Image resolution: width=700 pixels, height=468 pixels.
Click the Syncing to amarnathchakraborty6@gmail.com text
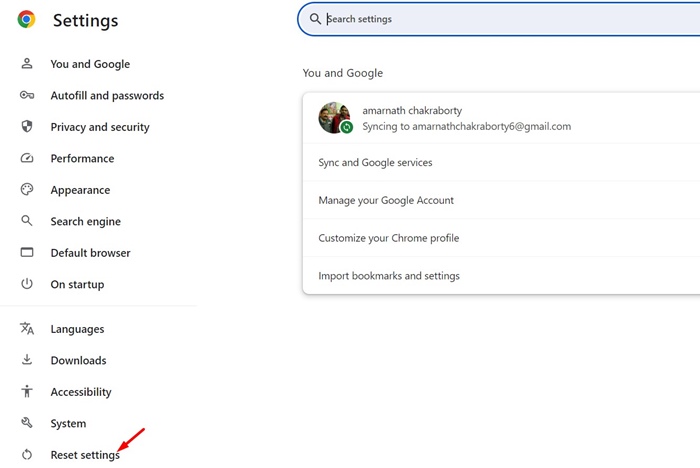click(x=467, y=126)
